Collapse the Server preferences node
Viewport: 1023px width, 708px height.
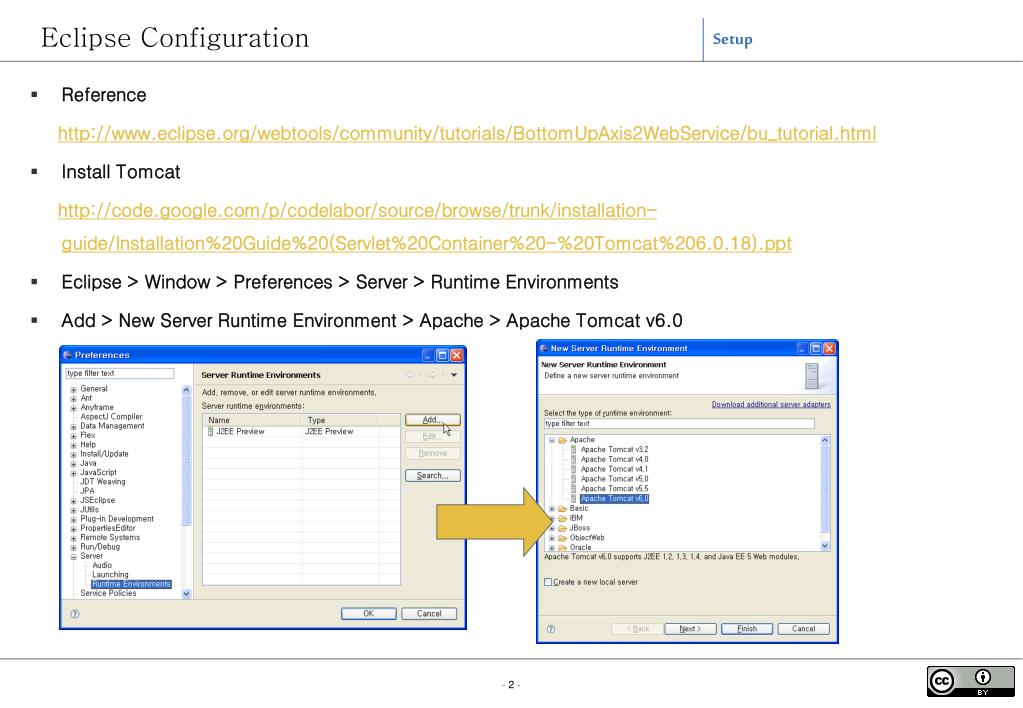(73, 557)
